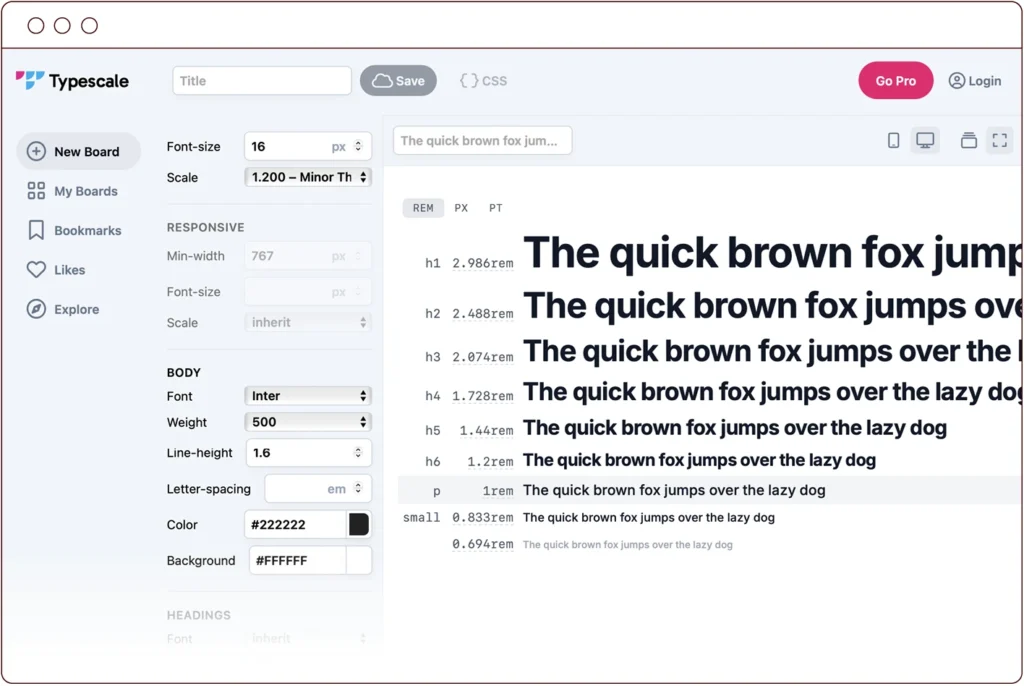Click the base Font-size 16 field
1024x686 pixels.
tap(308, 146)
